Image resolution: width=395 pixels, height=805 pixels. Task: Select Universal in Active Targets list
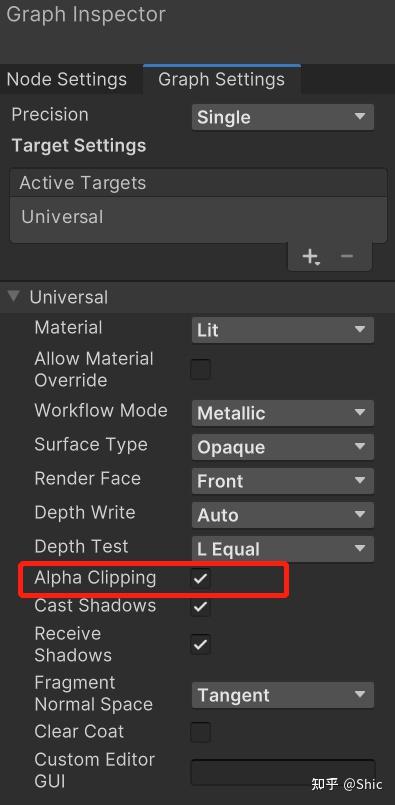[x=198, y=217]
